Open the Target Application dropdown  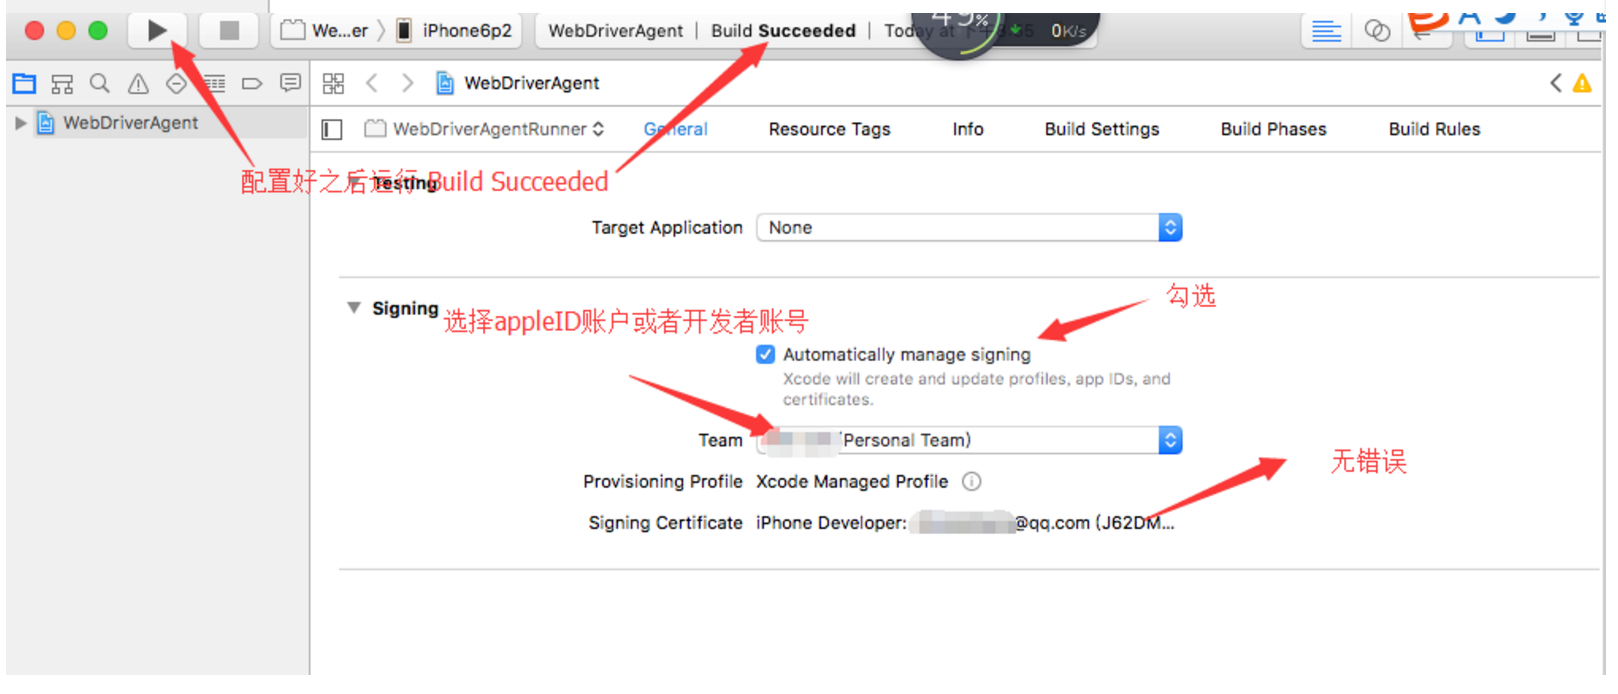click(969, 227)
